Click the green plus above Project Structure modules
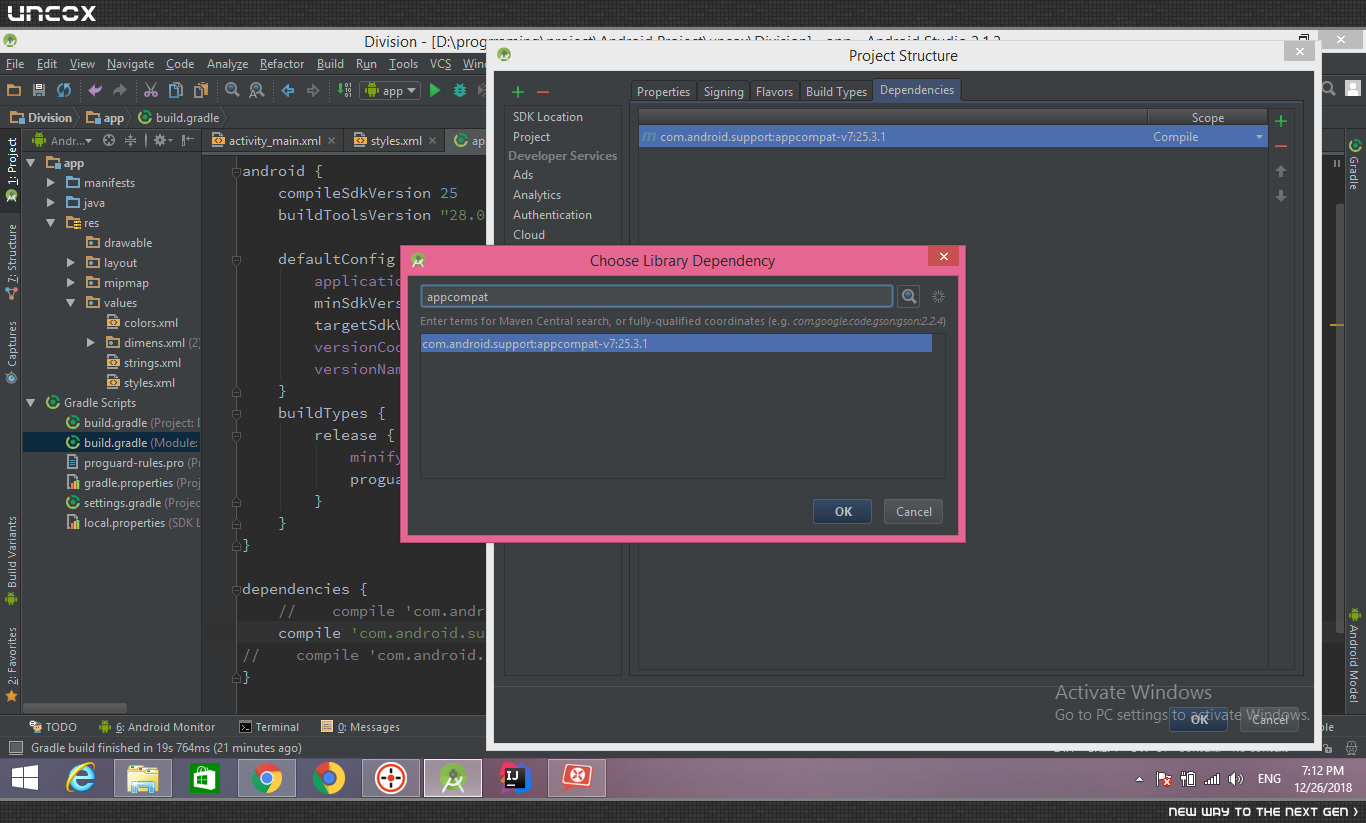Viewport: 1366px width, 823px height. point(518,92)
